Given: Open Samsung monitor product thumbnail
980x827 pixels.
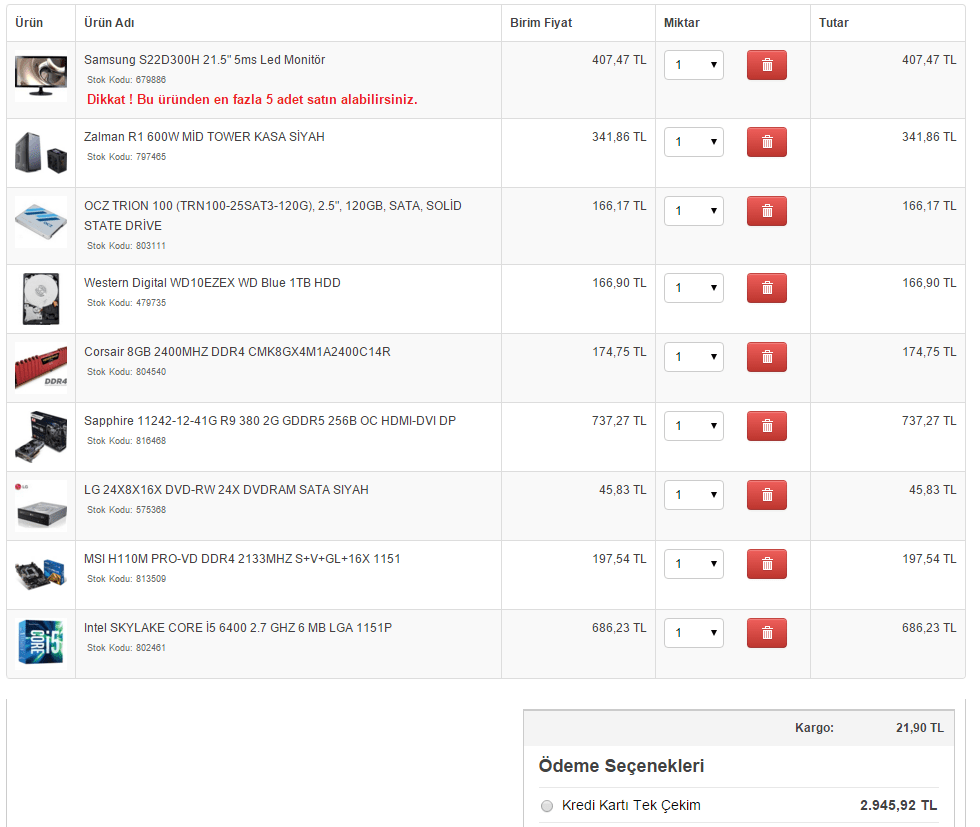Looking at the screenshot, I should (41, 76).
